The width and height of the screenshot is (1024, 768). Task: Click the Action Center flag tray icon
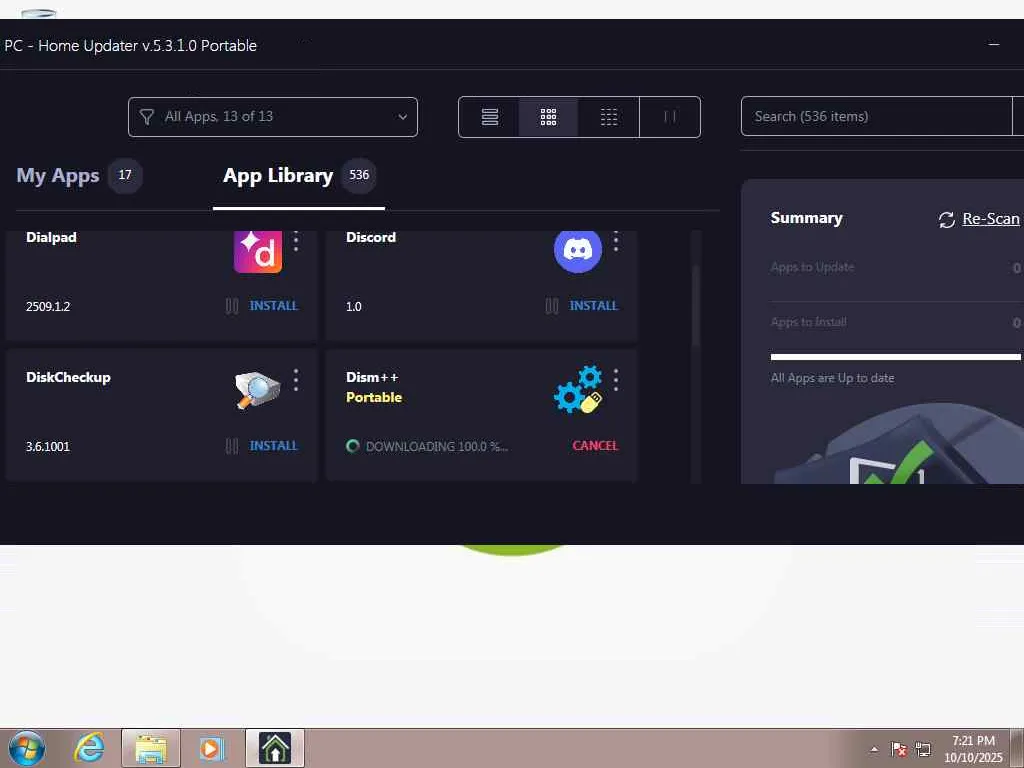(x=899, y=750)
